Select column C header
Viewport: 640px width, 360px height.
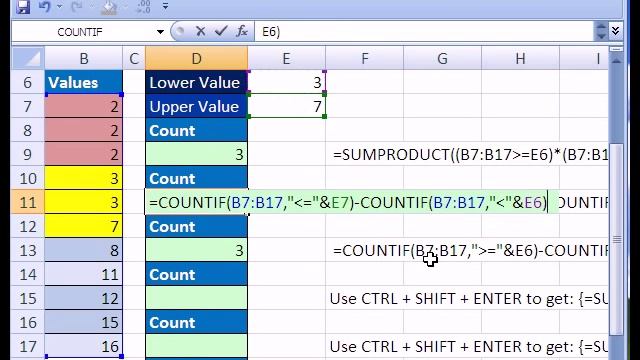pyautogui.click(x=134, y=59)
